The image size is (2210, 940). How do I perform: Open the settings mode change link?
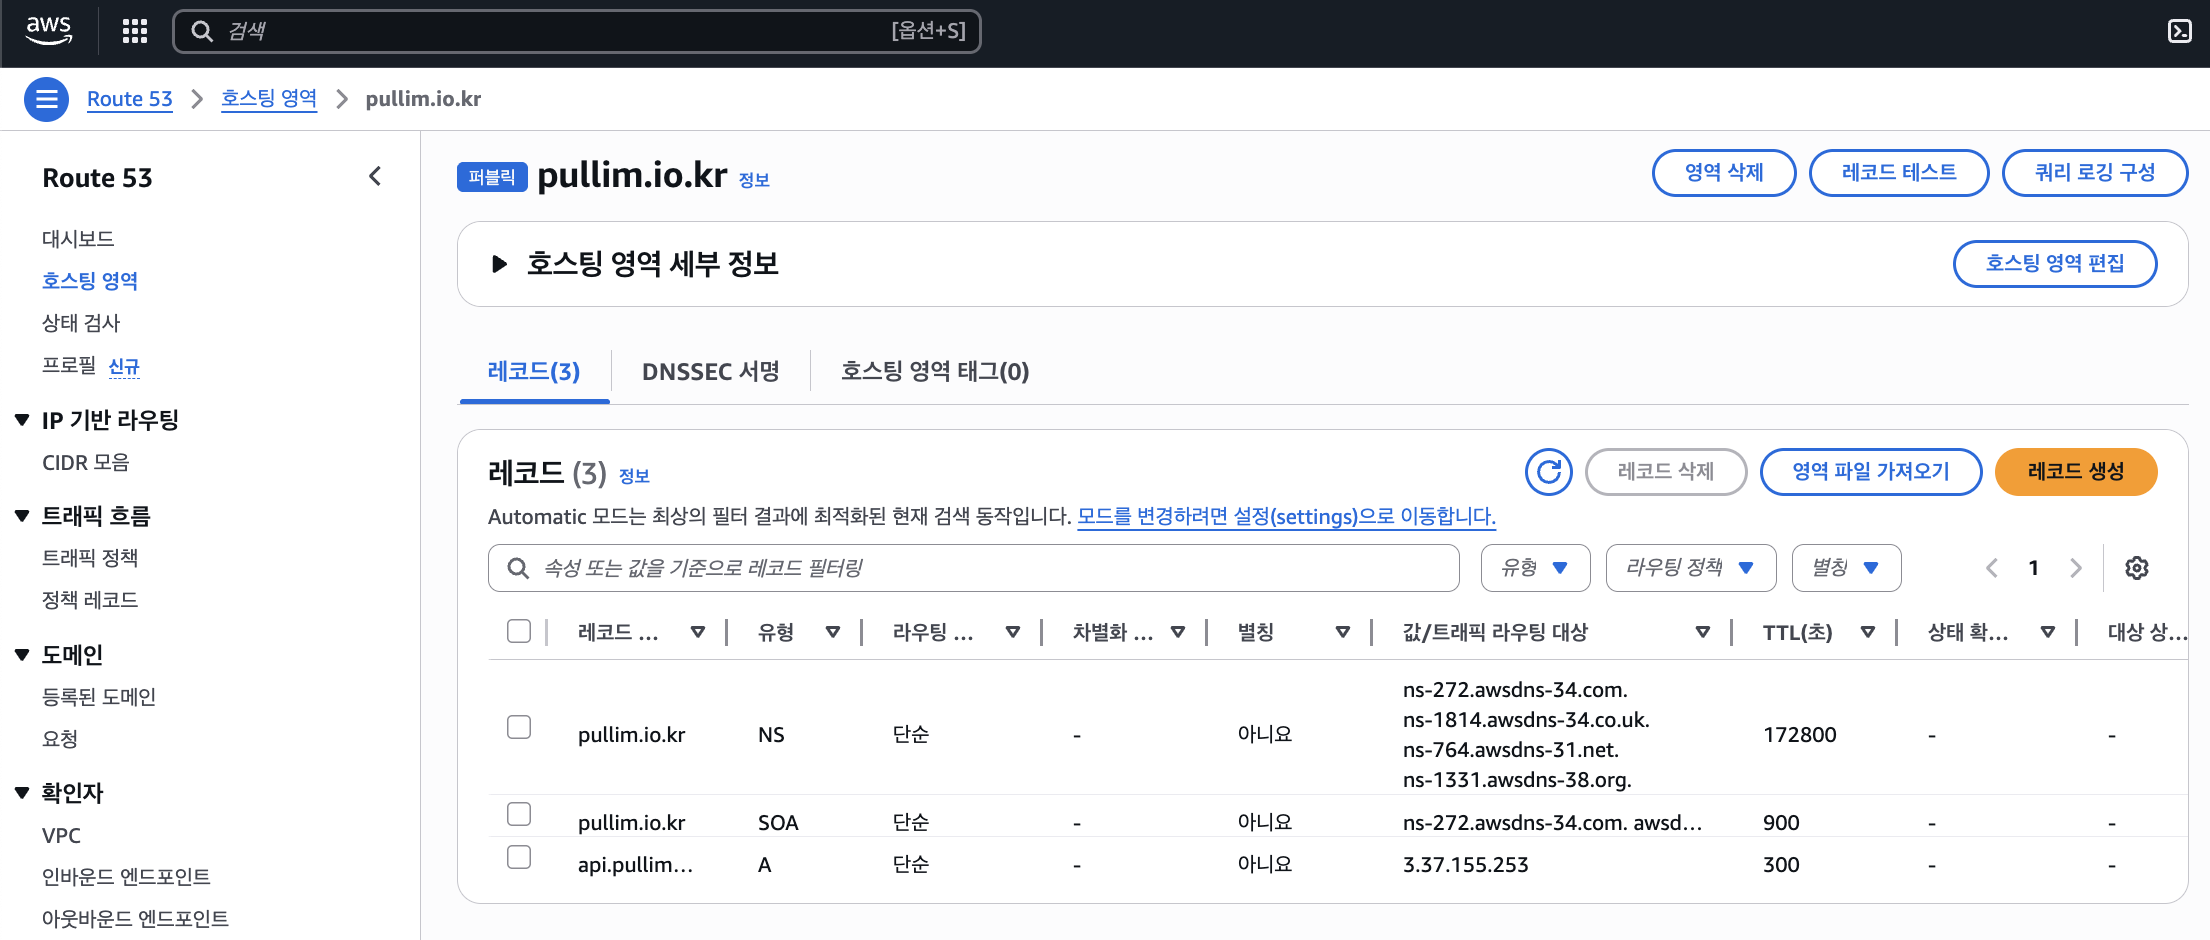click(1286, 517)
